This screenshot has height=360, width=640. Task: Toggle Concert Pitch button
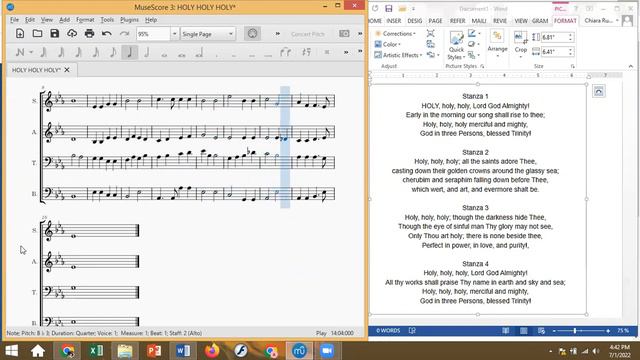[308, 34]
